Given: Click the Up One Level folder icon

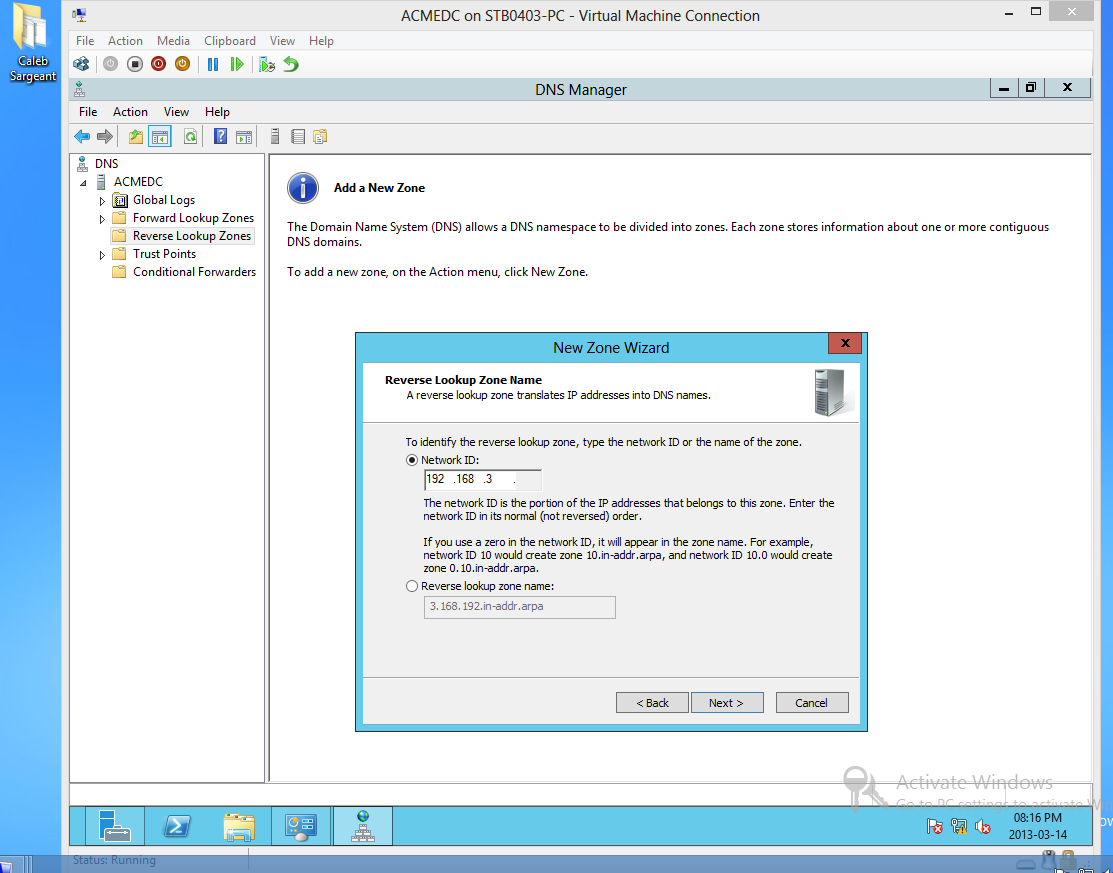Looking at the screenshot, I should [136, 136].
